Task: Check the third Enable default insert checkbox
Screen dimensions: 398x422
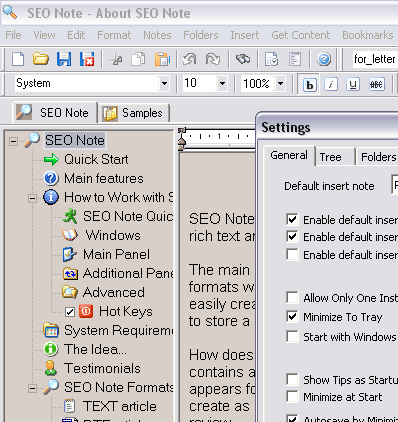Action: click(292, 255)
